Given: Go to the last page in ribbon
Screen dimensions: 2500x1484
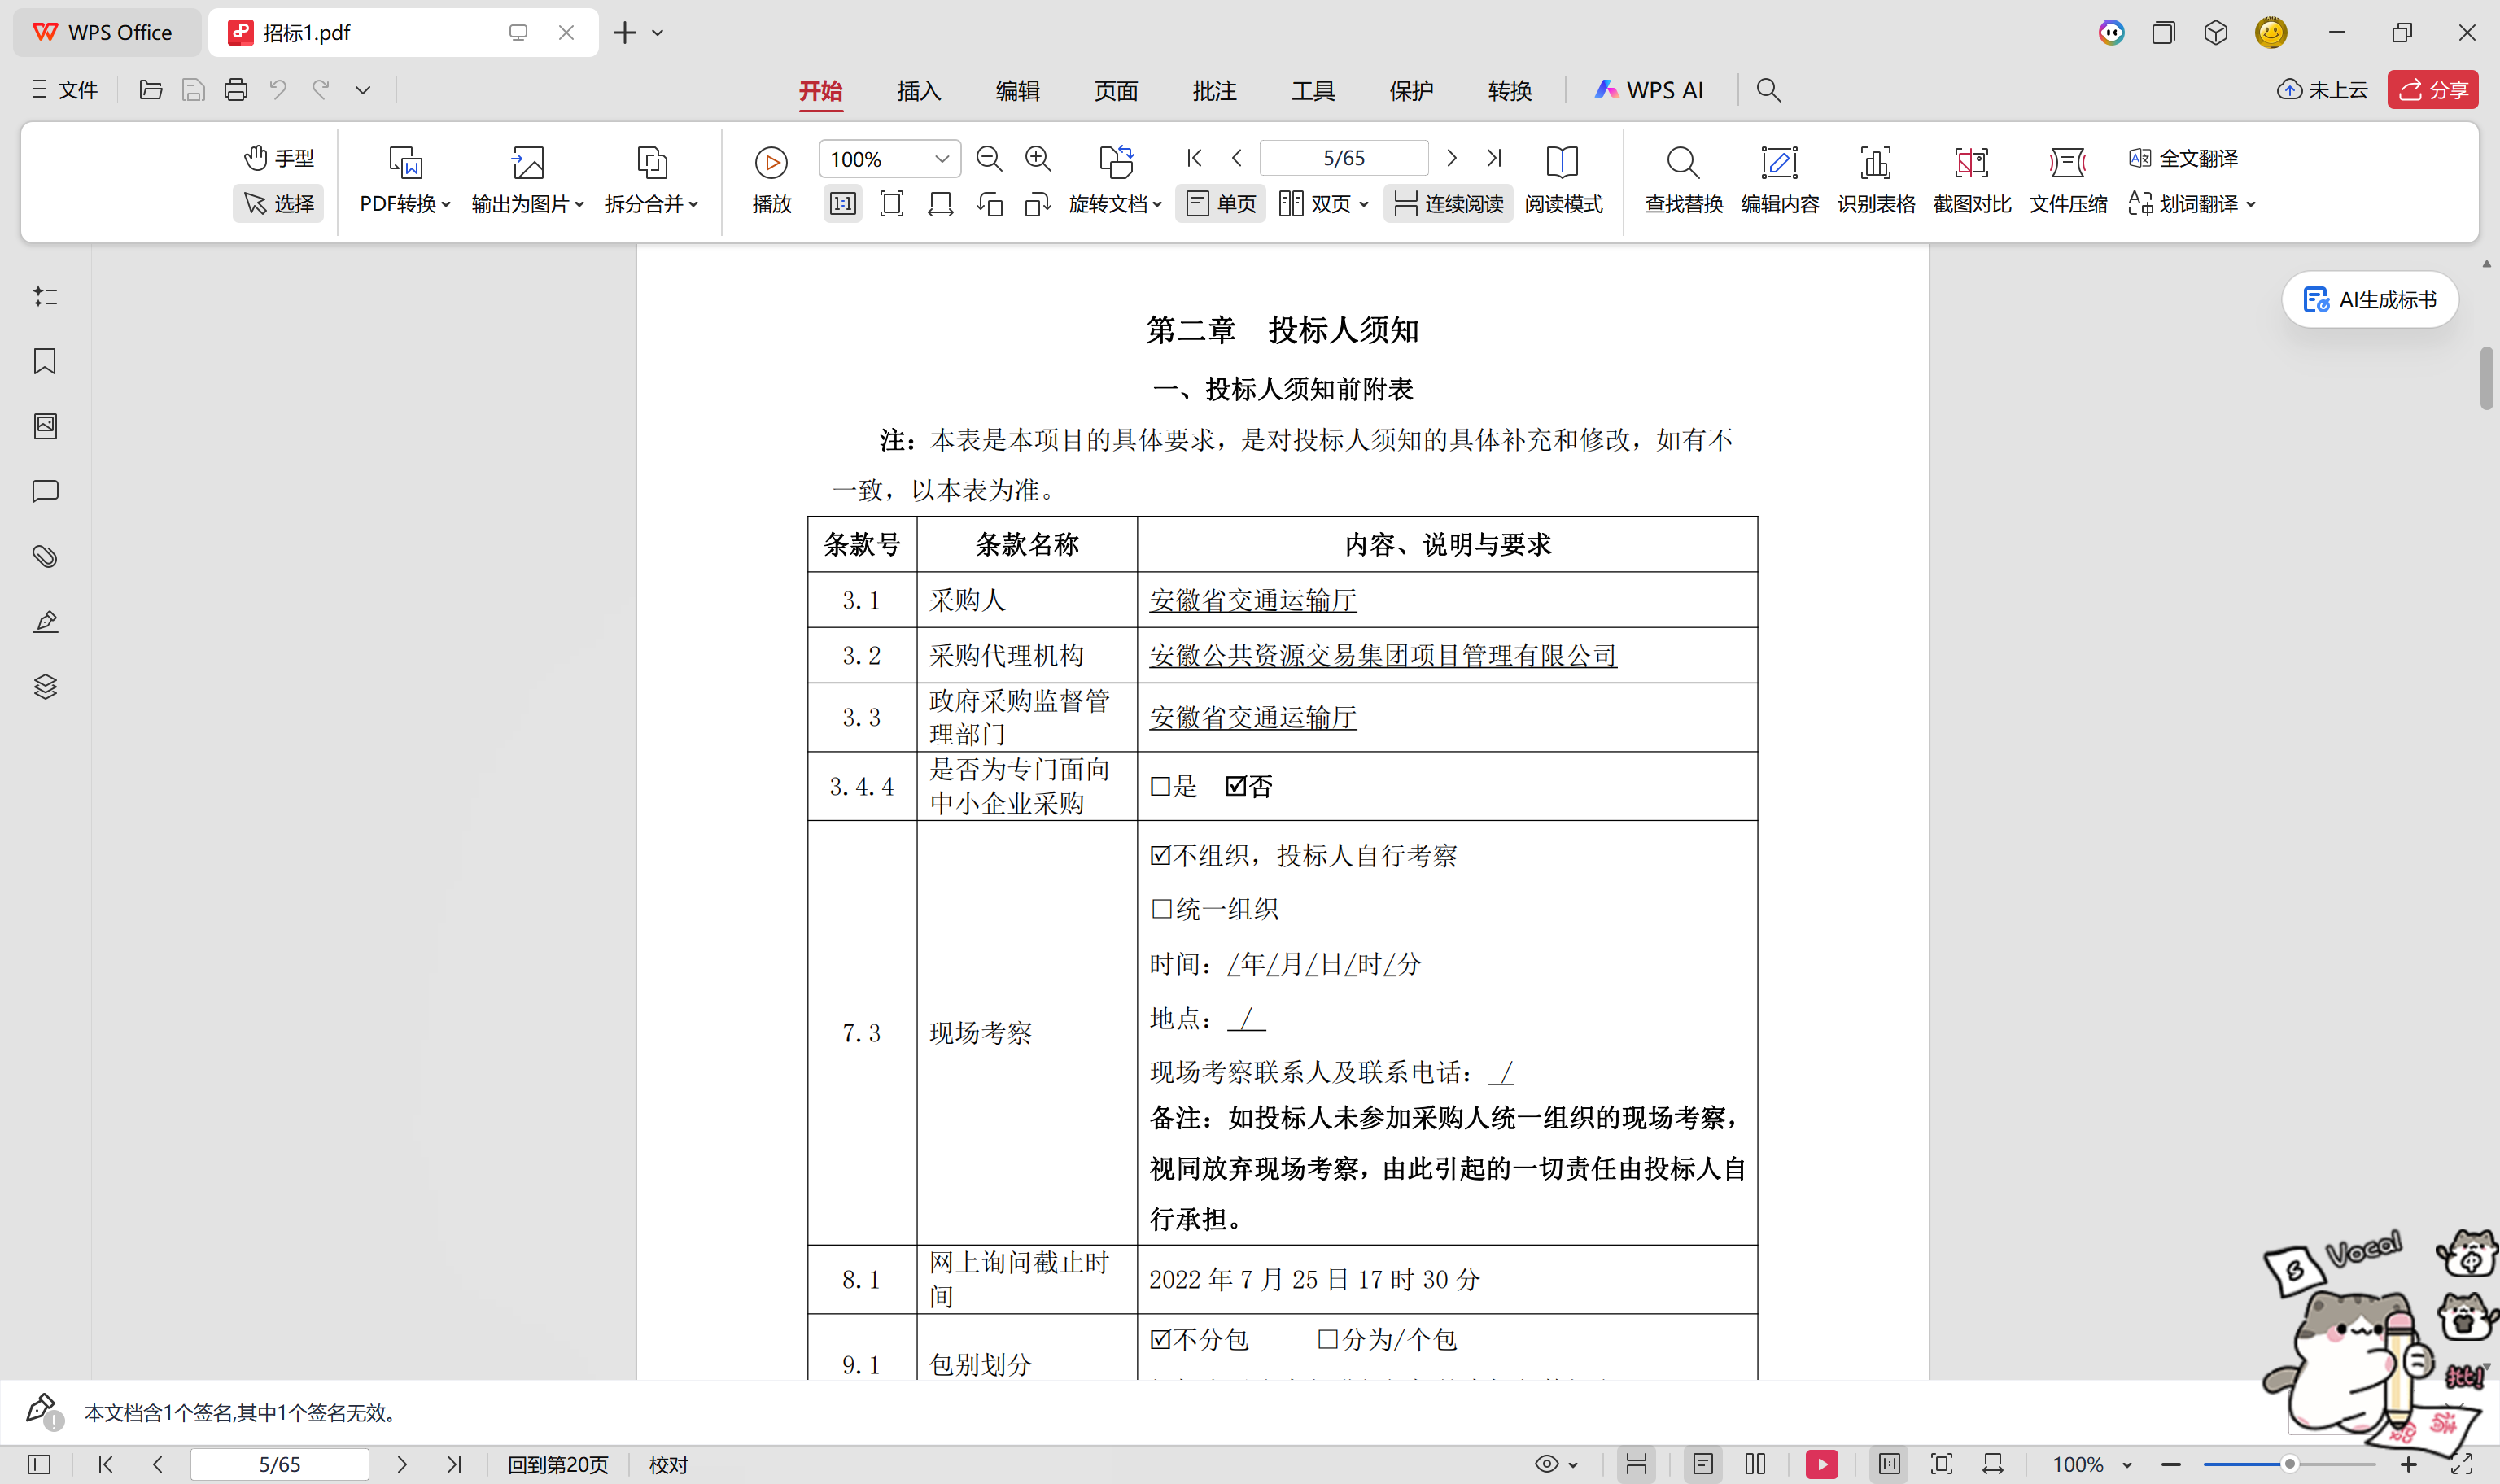Looking at the screenshot, I should coord(1494,158).
